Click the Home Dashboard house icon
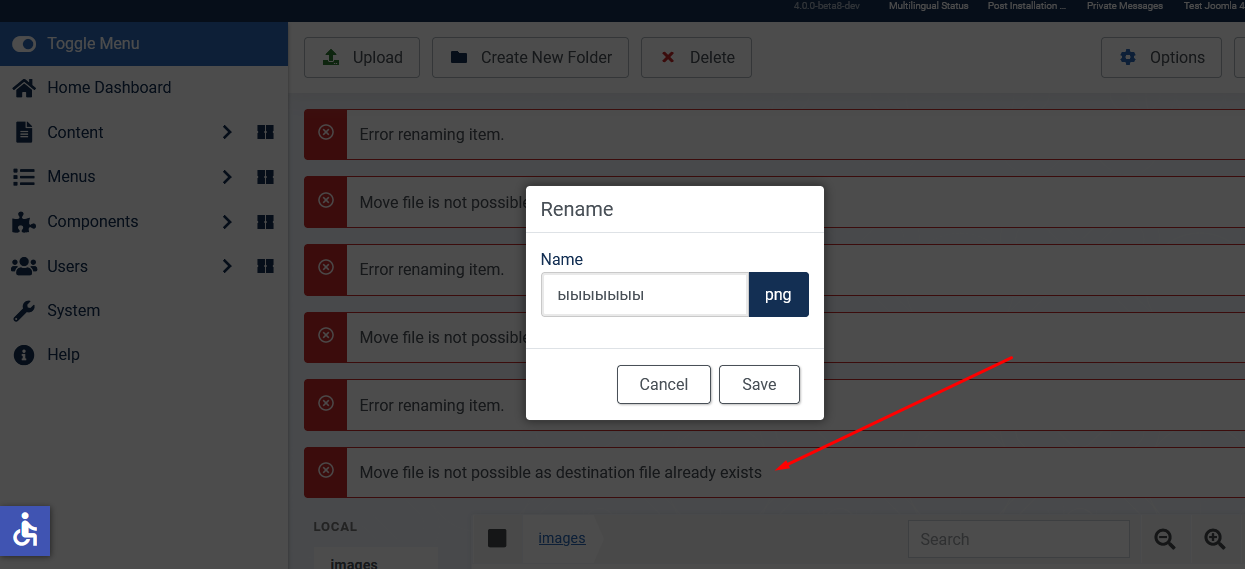1245x569 pixels. pos(24,88)
